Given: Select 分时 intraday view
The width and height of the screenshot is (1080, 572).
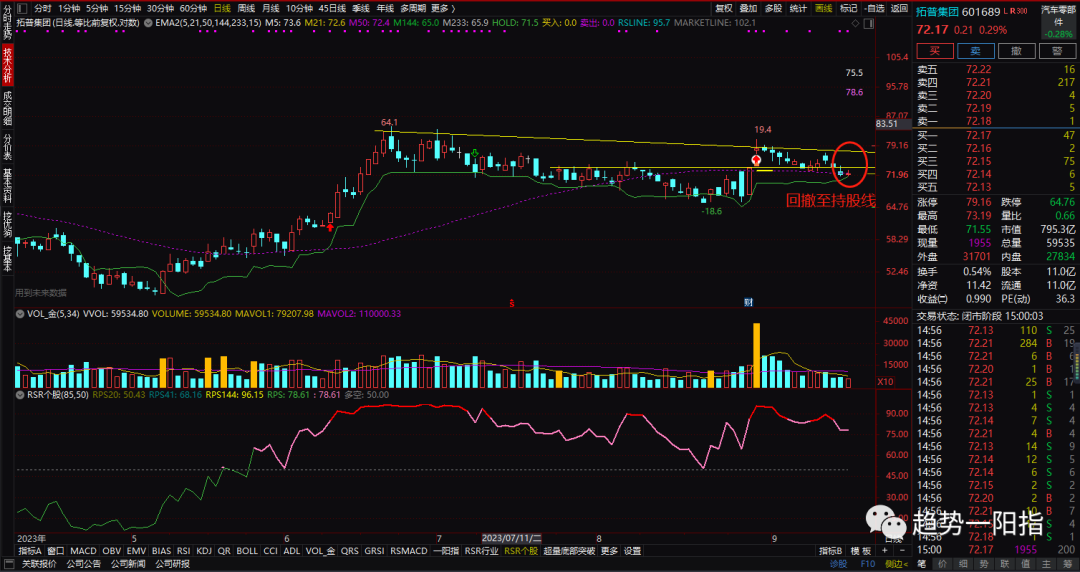Looking at the screenshot, I should pos(43,8).
